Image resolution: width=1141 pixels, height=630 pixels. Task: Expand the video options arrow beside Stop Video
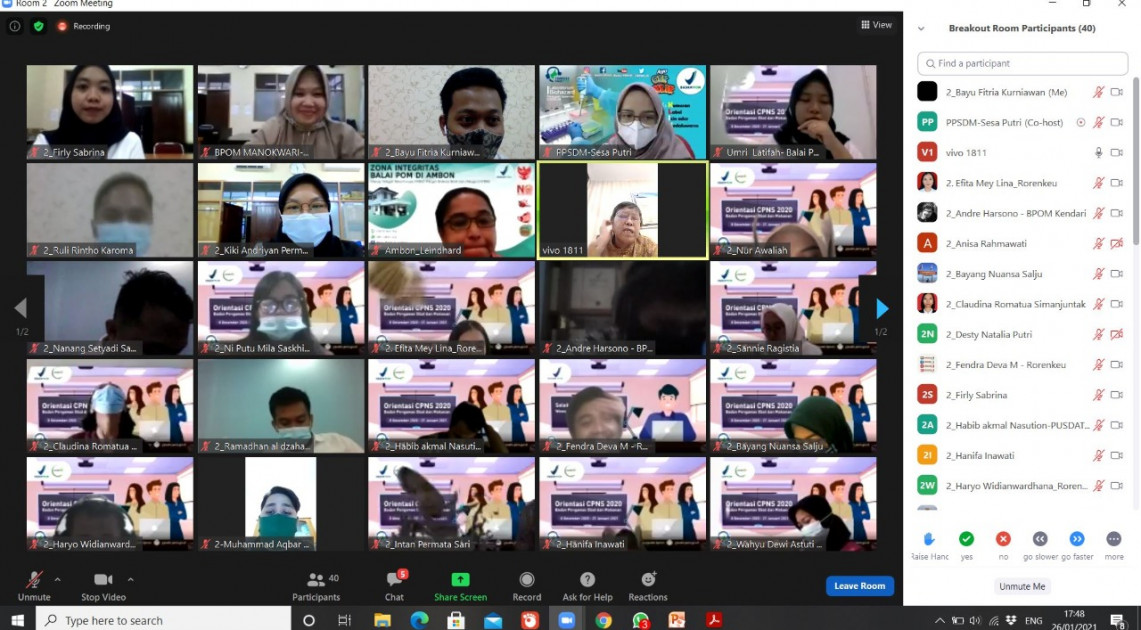[130, 580]
